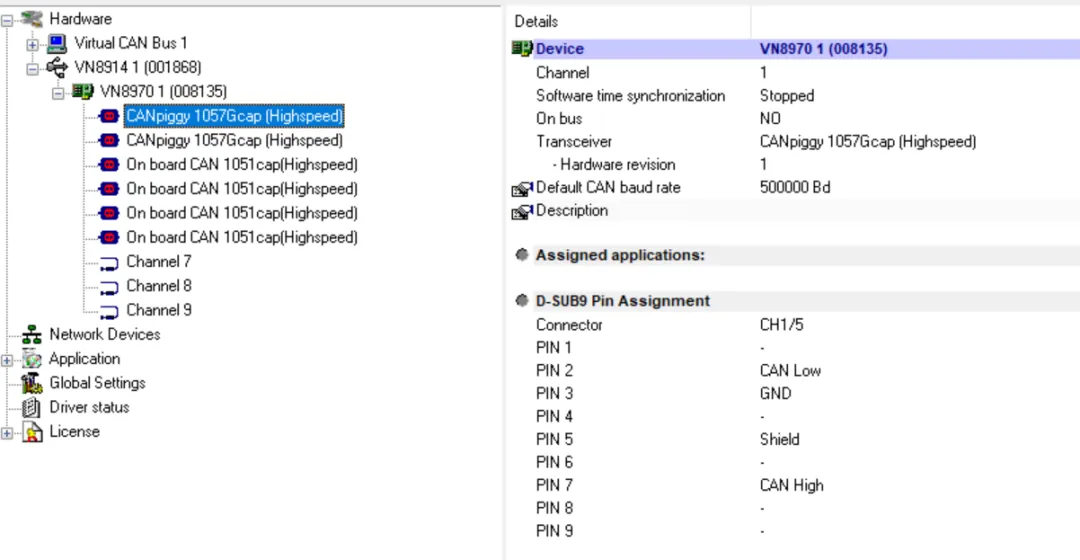
Task: Expand the License node
Action: [x=7, y=433]
